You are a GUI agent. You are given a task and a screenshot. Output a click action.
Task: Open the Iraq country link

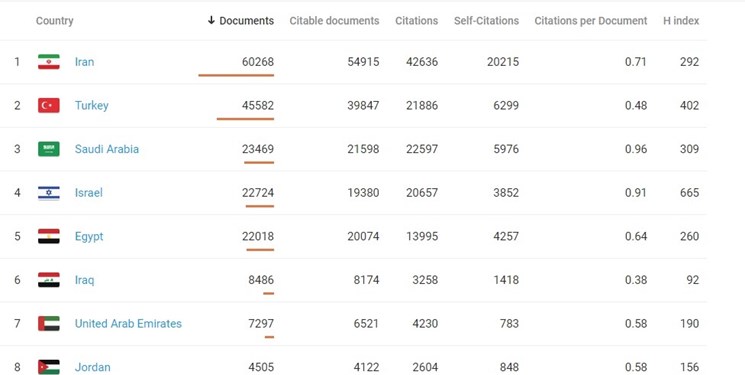pos(85,280)
